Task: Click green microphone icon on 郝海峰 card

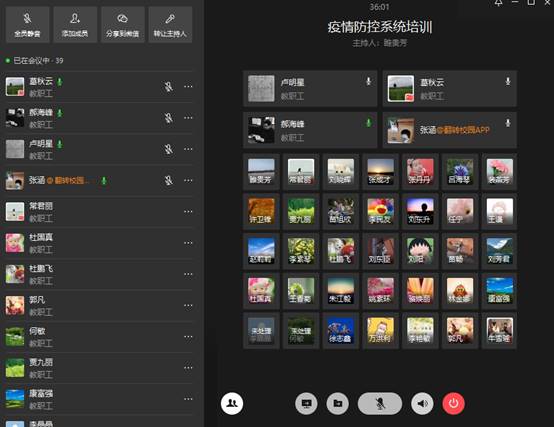Action: tap(368, 123)
